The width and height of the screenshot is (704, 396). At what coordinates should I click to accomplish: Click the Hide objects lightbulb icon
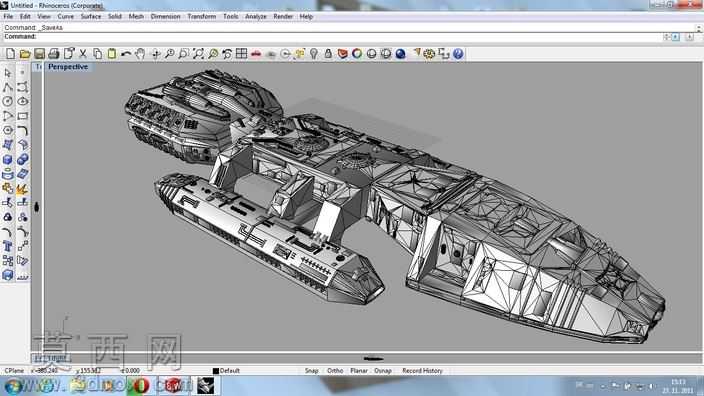point(314,54)
